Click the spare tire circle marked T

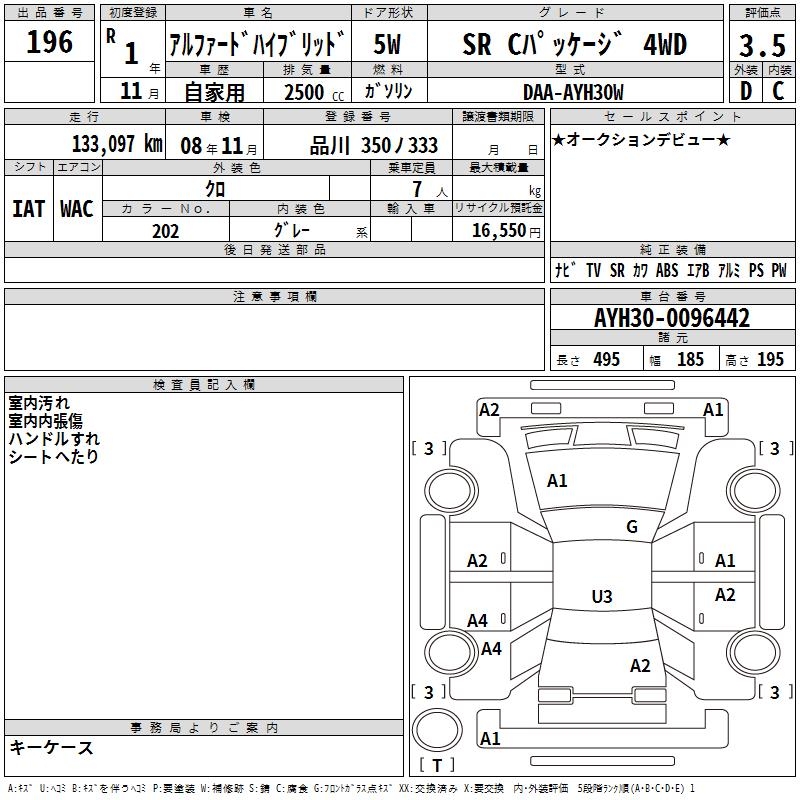pyautogui.click(x=437, y=730)
